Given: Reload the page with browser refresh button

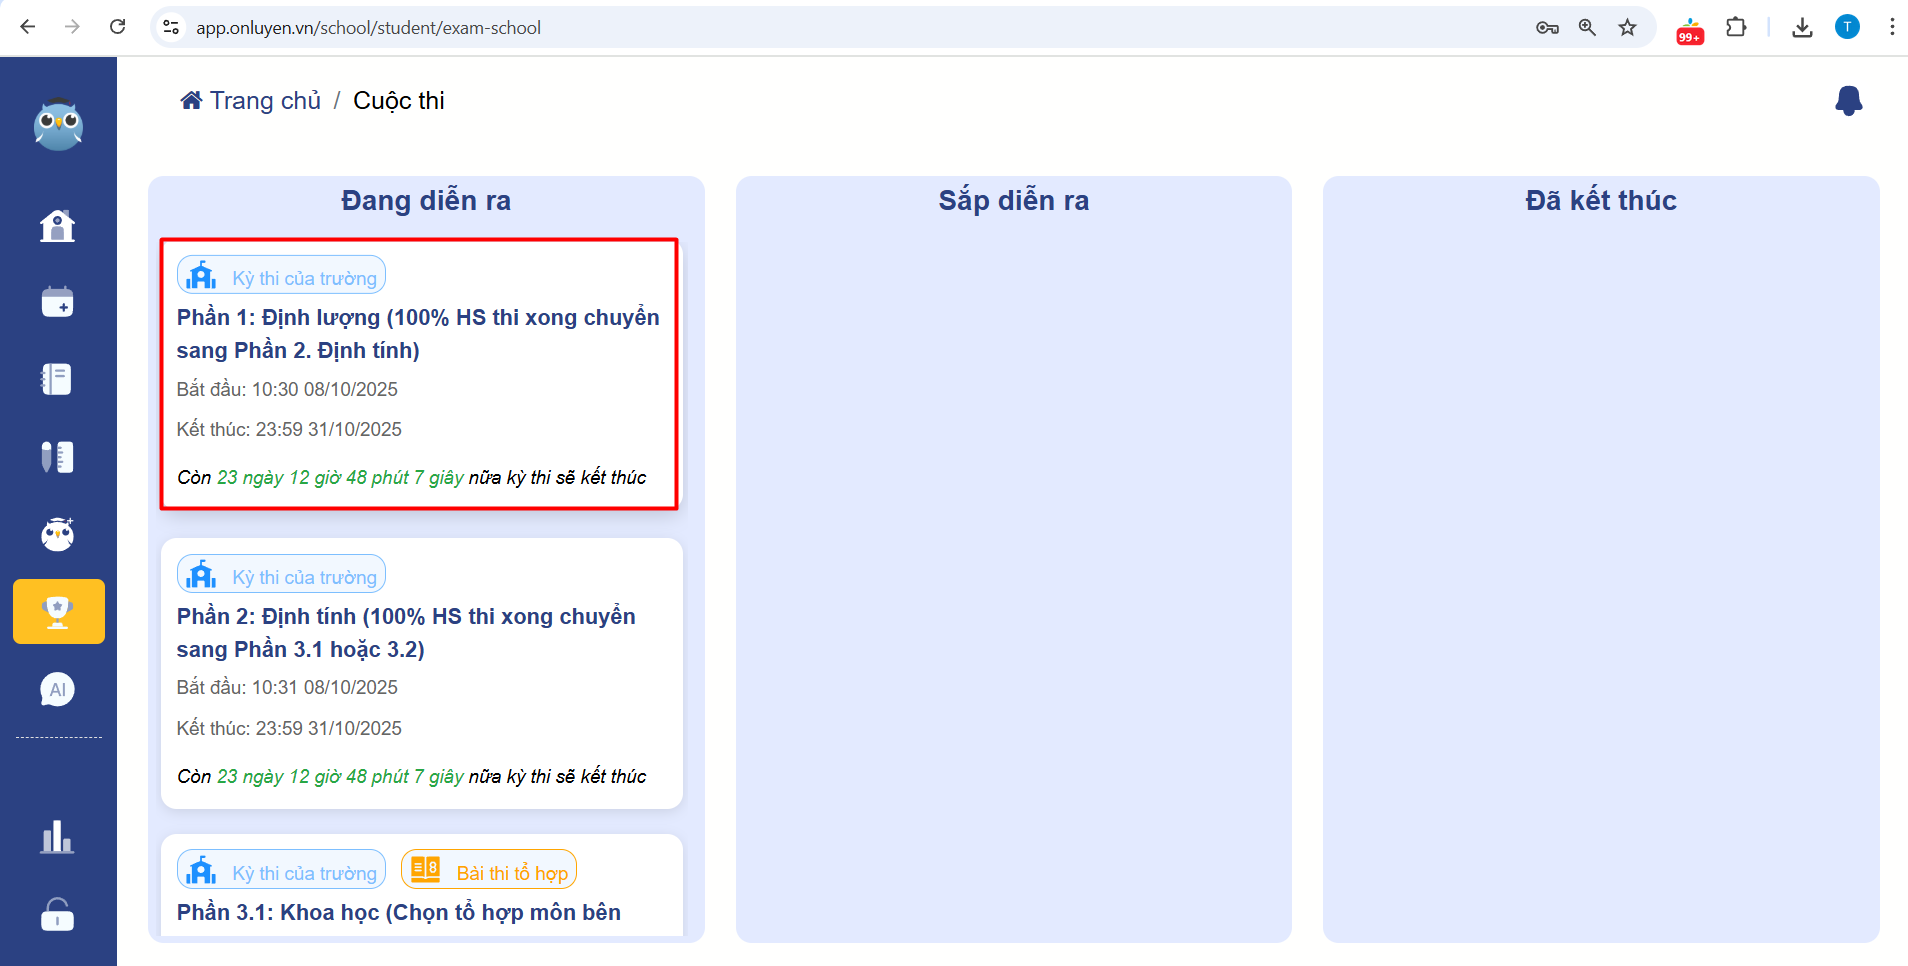Looking at the screenshot, I should point(117,27).
